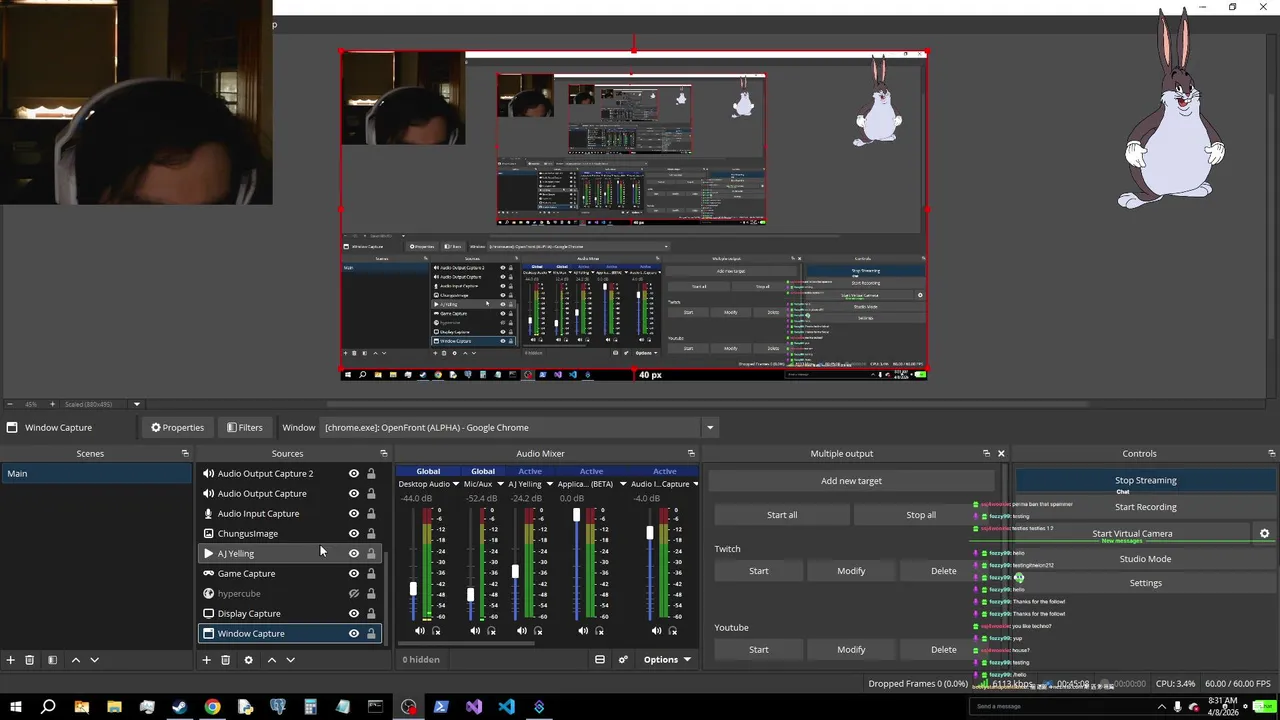
Task: Open Application Audio (BETA) channel menu arrow
Action: coord(622,484)
